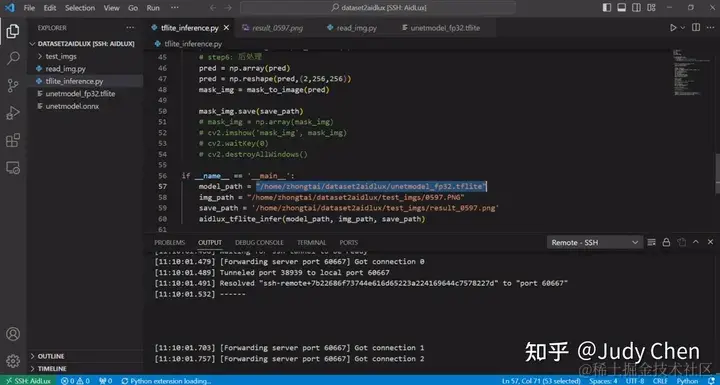Click the split editor icon
Viewport: 720px width, 385px height.
[696, 28]
